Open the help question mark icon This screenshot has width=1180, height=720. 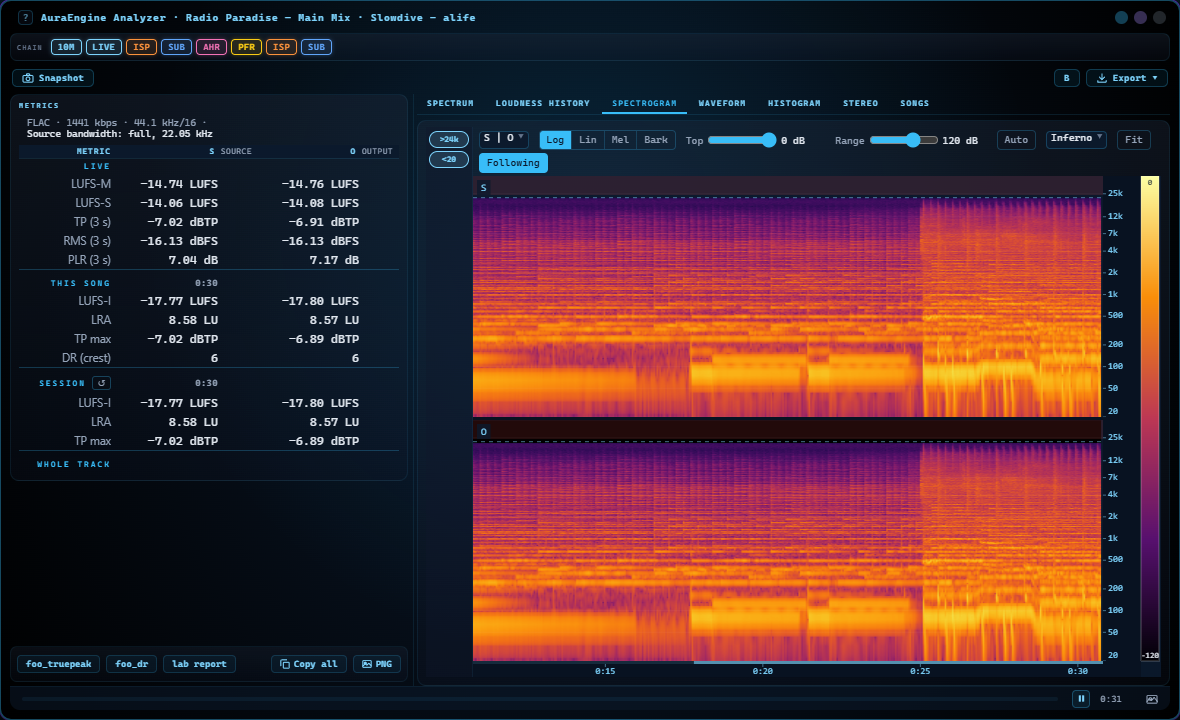coord(25,17)
